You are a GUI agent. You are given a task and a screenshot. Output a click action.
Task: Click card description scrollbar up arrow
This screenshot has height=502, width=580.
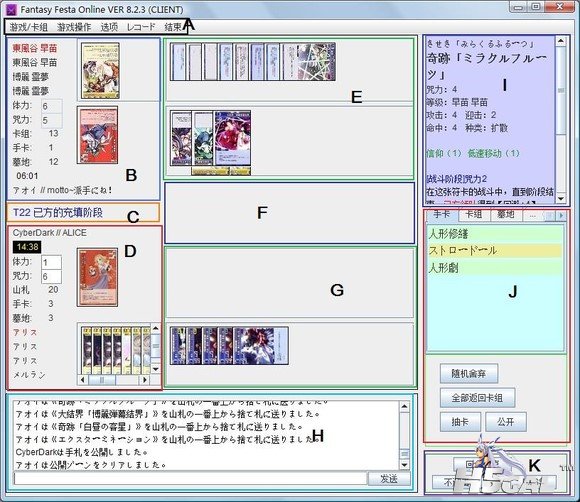pyautogui.click(x=561, y=41)
